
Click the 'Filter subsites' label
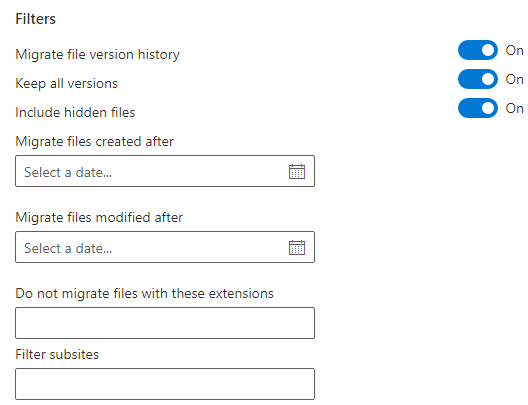pyautogui.click(x=57, y=355)
